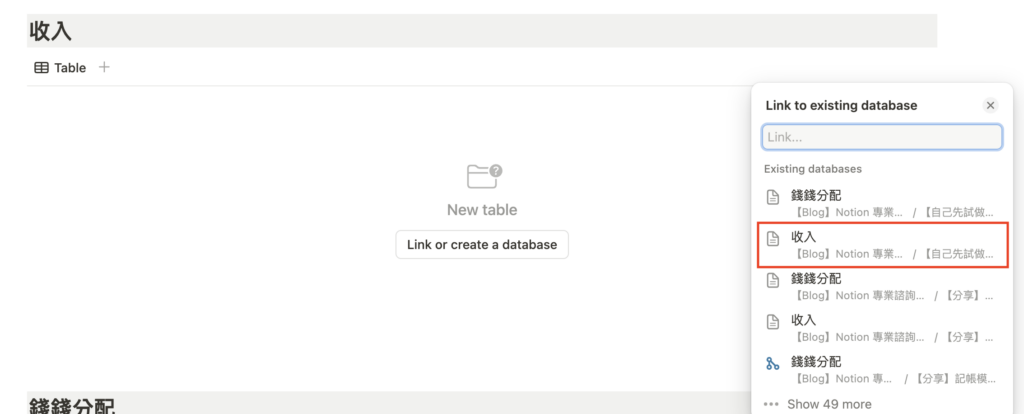1024x414 pixels.
Task: Add a new view with the plus icon
Action: coord(105,68)
